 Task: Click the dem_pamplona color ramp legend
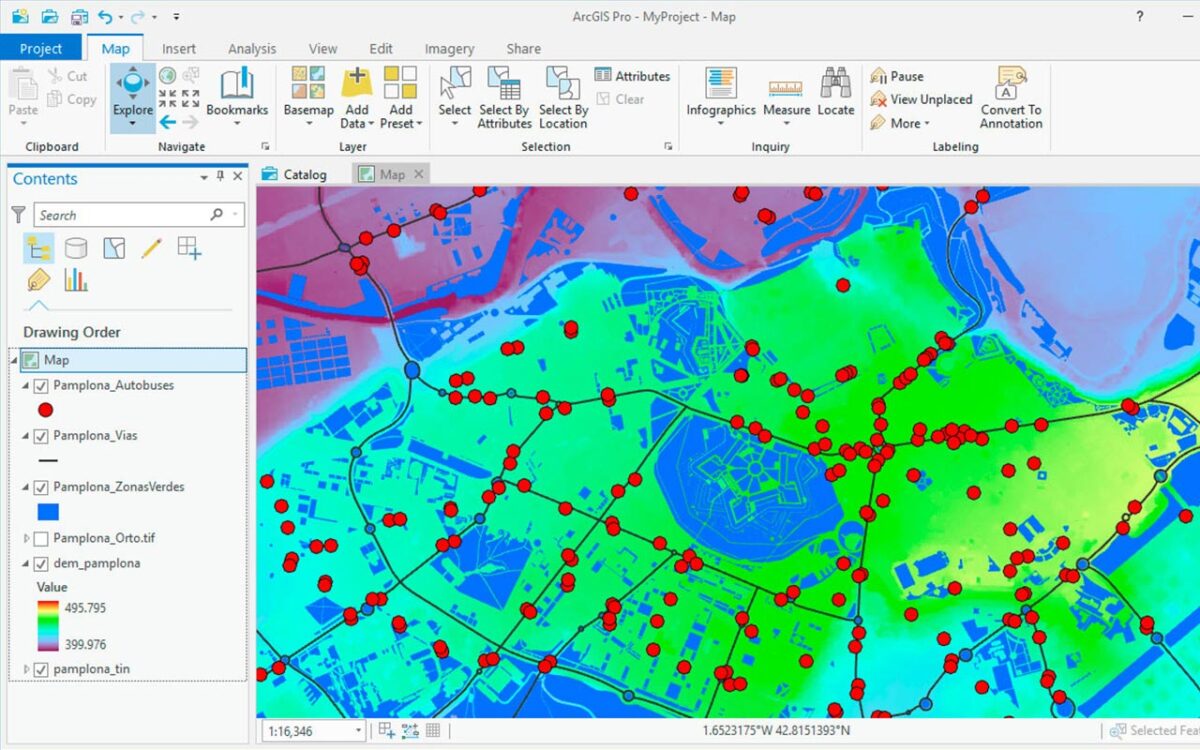48,626
